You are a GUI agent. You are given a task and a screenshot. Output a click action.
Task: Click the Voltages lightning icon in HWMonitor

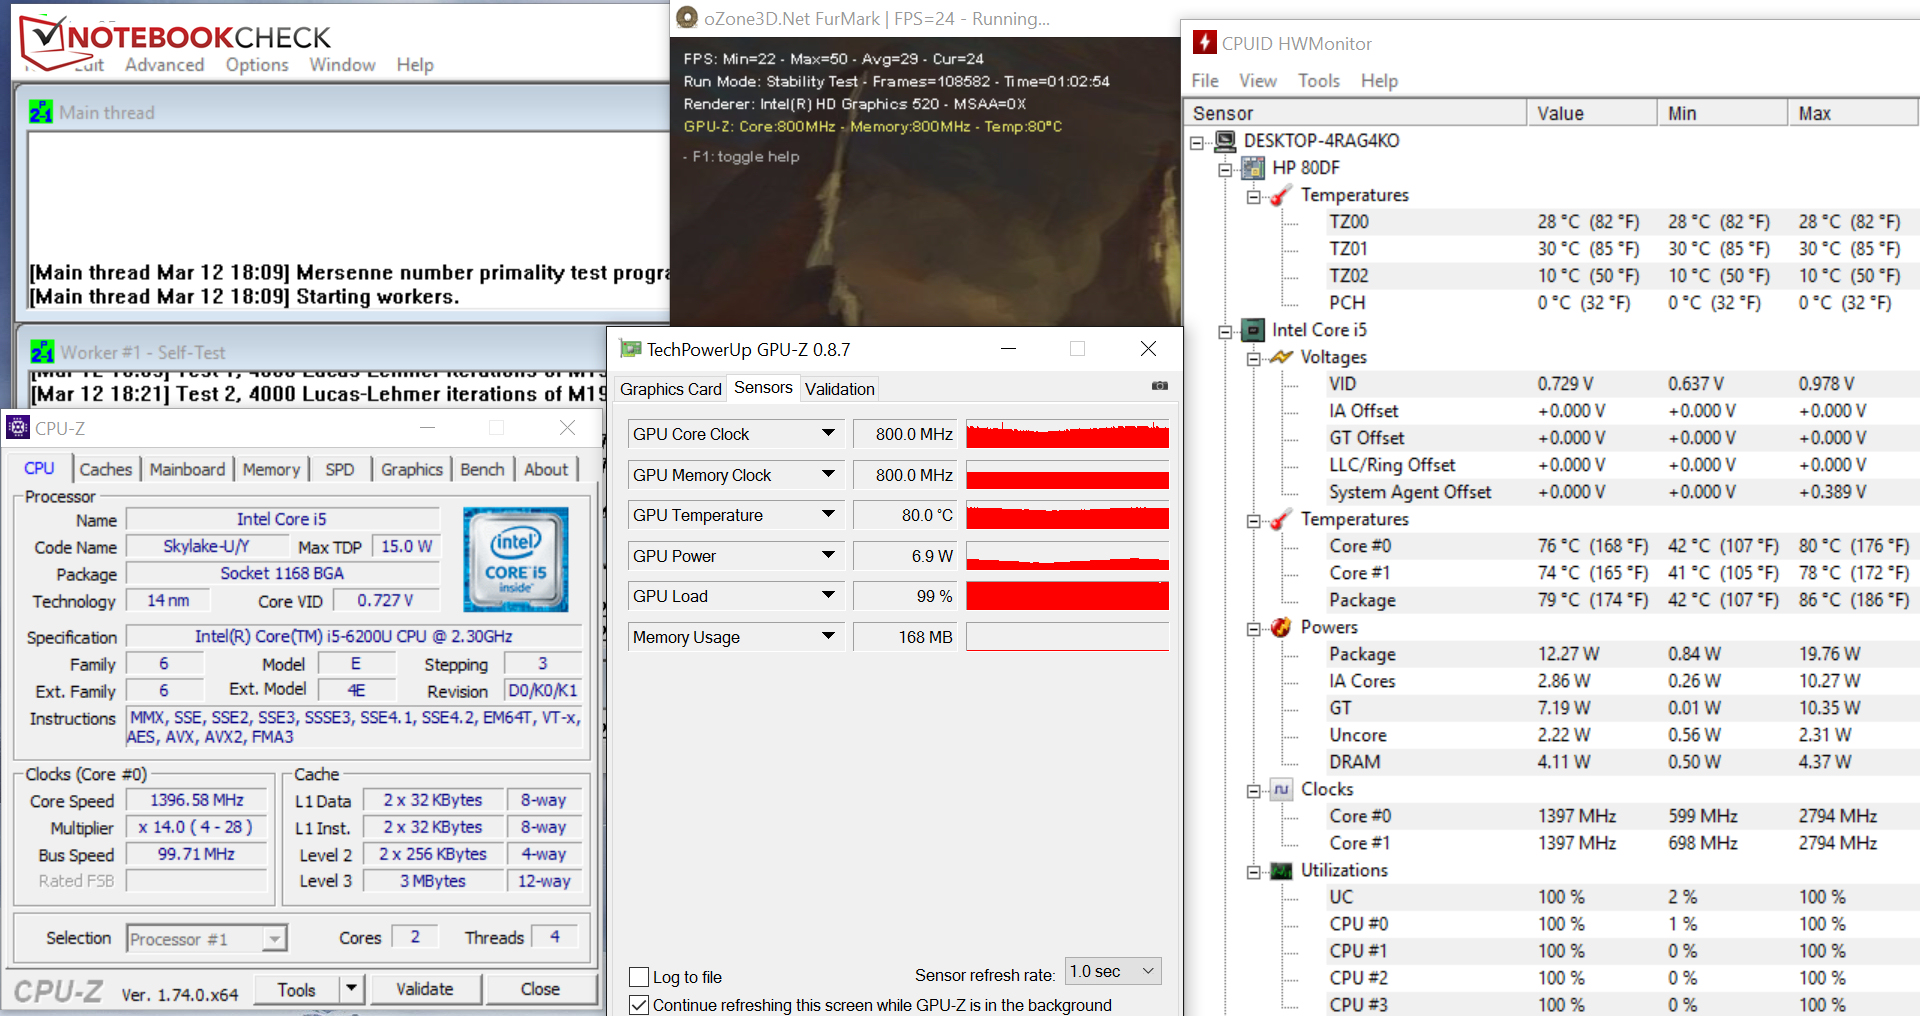[x=1281, y=357]
